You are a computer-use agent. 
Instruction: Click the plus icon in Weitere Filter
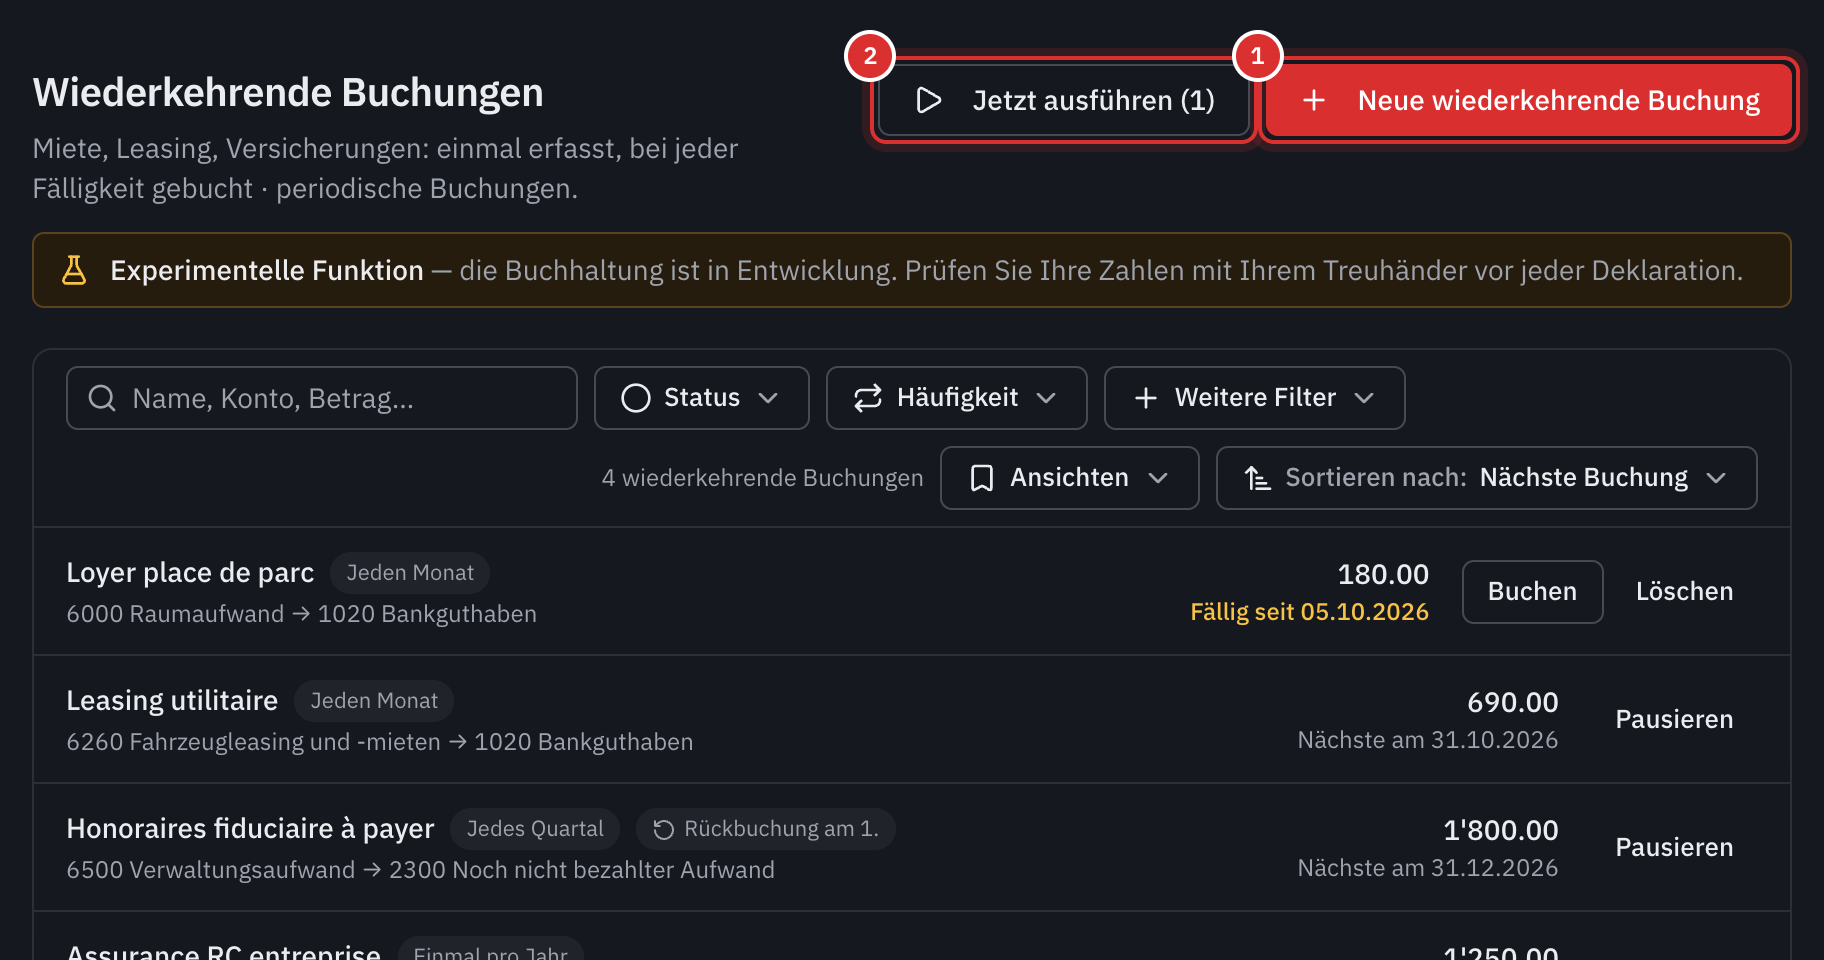(1146, 398)
